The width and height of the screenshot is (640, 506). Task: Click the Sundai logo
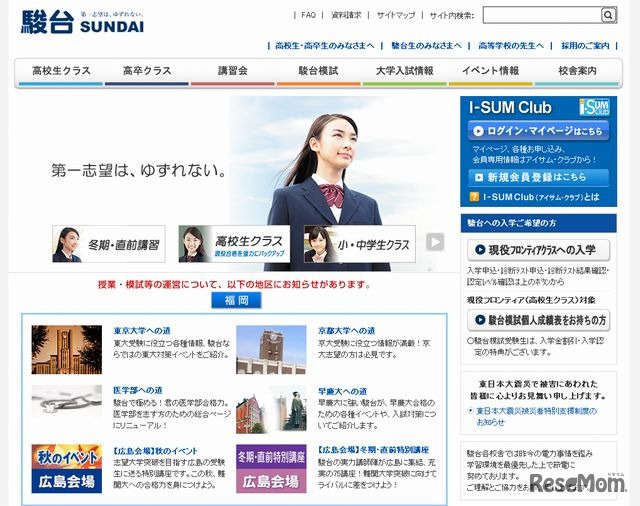(x=83, y=22)
